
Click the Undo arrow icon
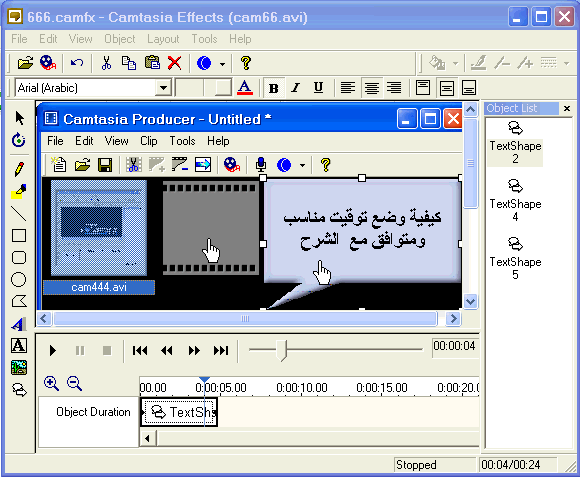77,63
